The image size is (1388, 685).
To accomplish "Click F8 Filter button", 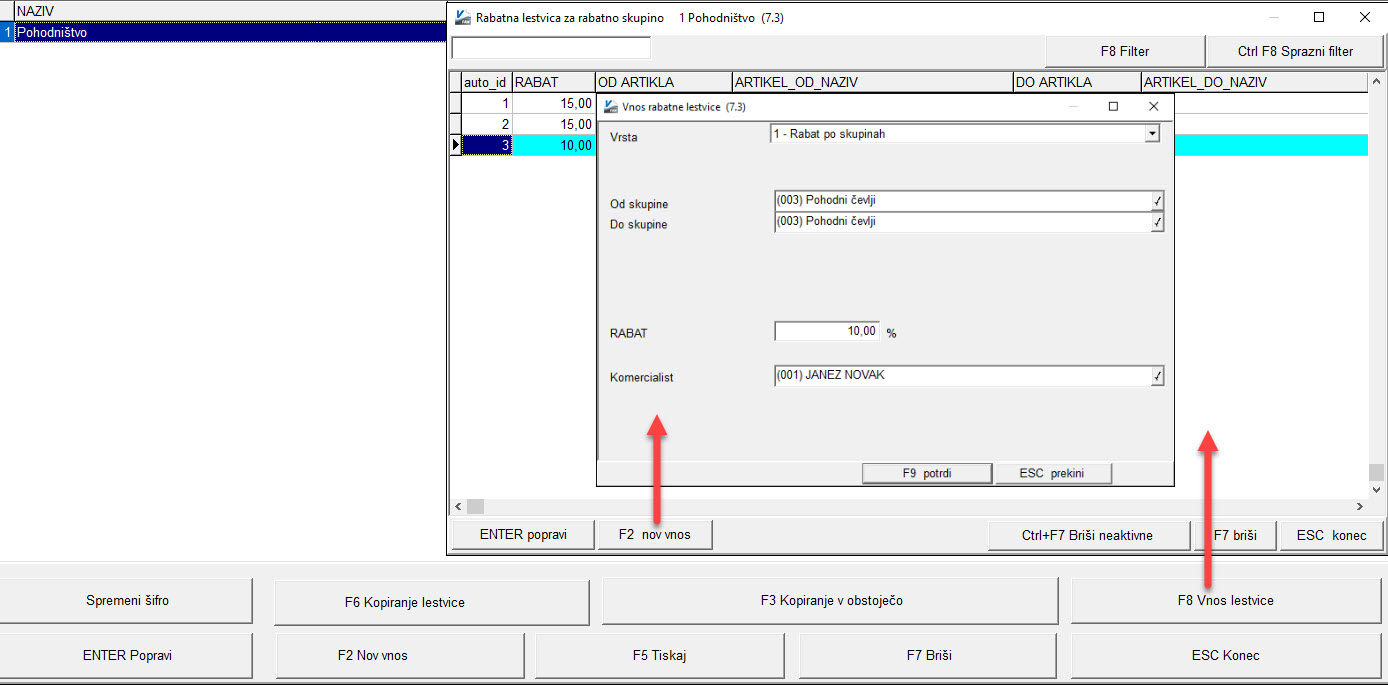I will point(1124,51).
